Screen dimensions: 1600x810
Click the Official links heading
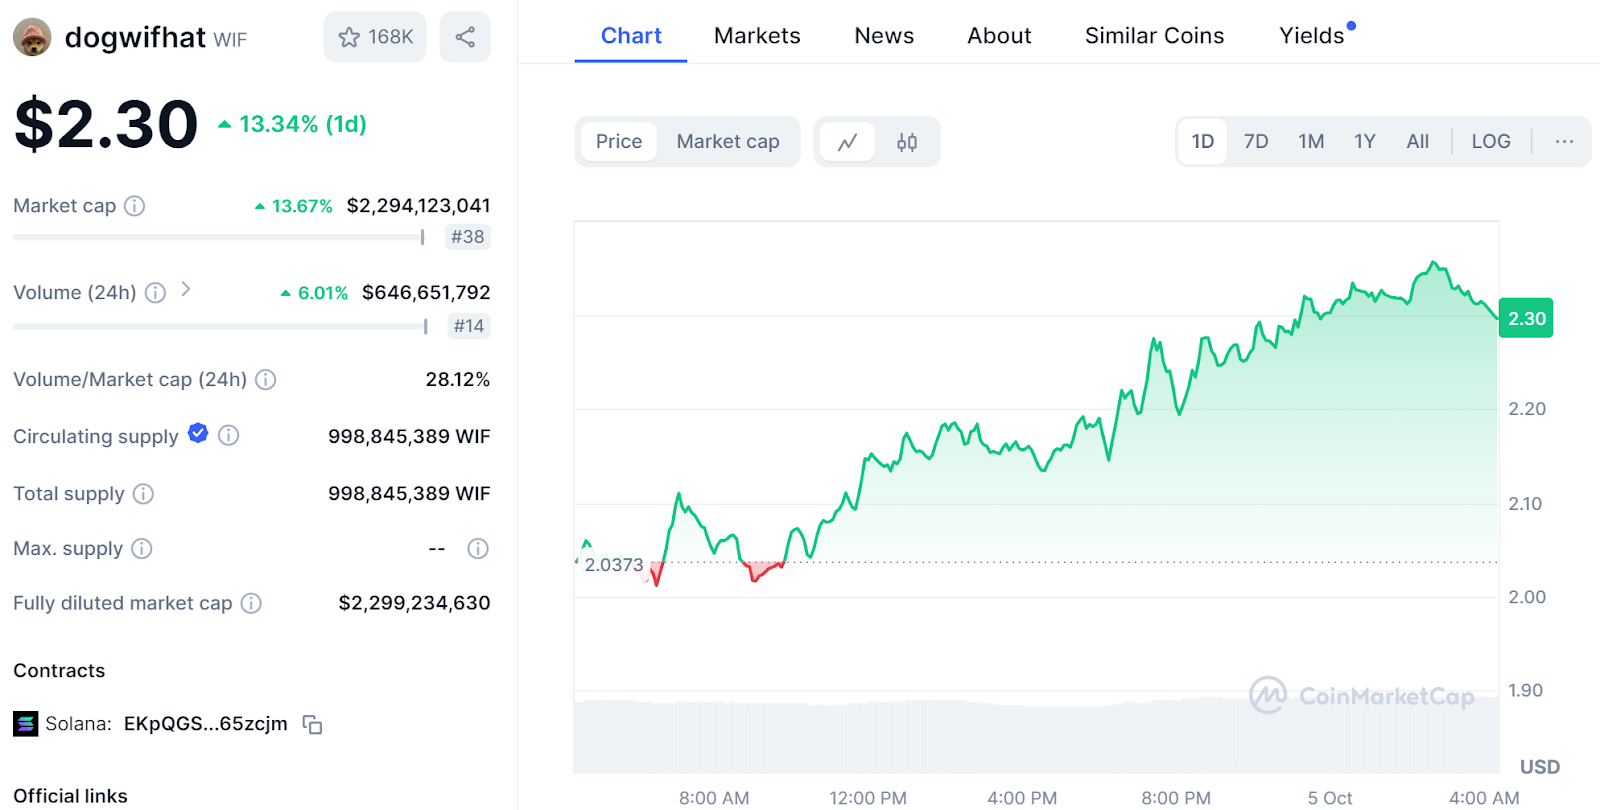[x=70, y=796]
